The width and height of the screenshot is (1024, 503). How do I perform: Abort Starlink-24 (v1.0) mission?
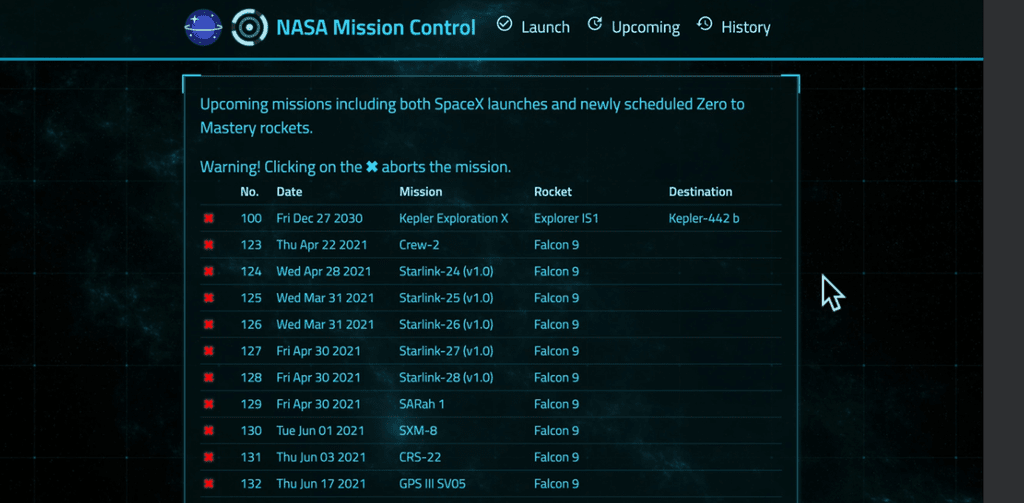(x=208, y=271)
